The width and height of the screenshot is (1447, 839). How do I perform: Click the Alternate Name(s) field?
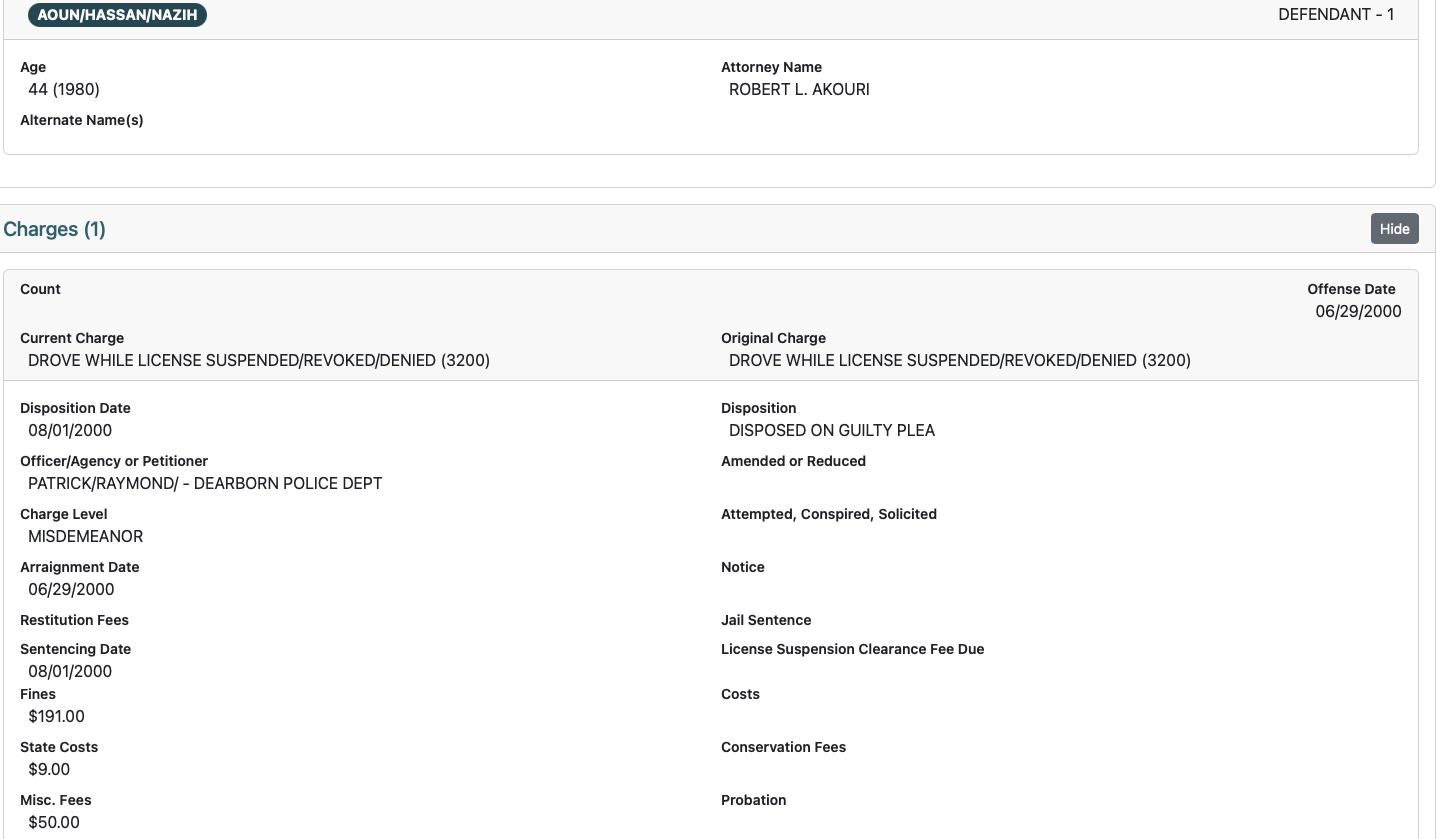pyautogui.click(x=82, y=120)
